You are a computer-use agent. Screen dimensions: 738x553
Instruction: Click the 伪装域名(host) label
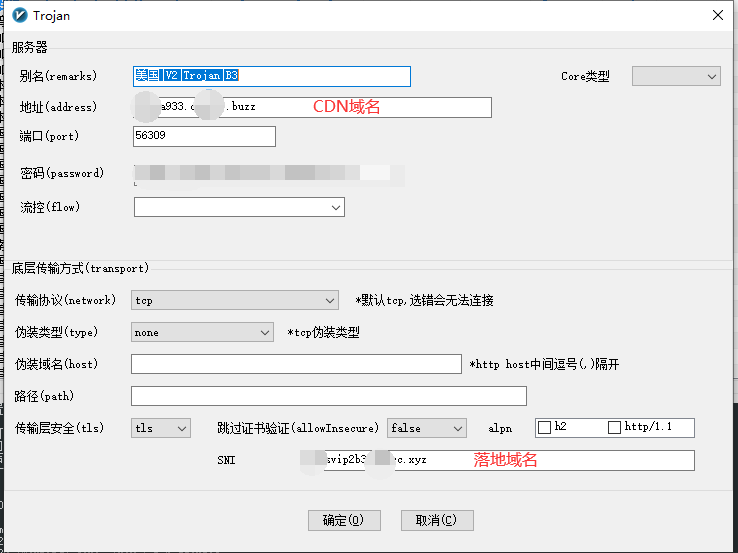tap(56, 364)
